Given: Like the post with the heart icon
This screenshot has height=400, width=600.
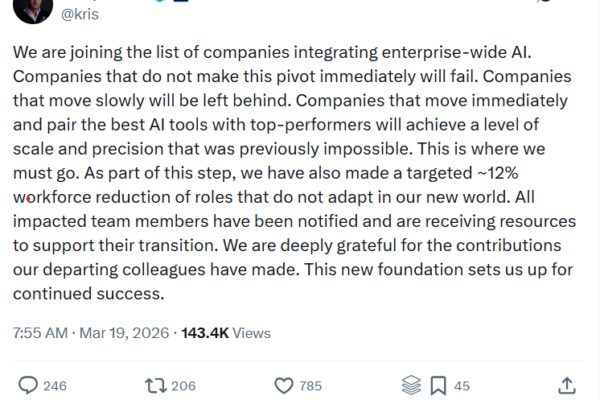Looking at the screenshot, I should (x=284, y=385).
